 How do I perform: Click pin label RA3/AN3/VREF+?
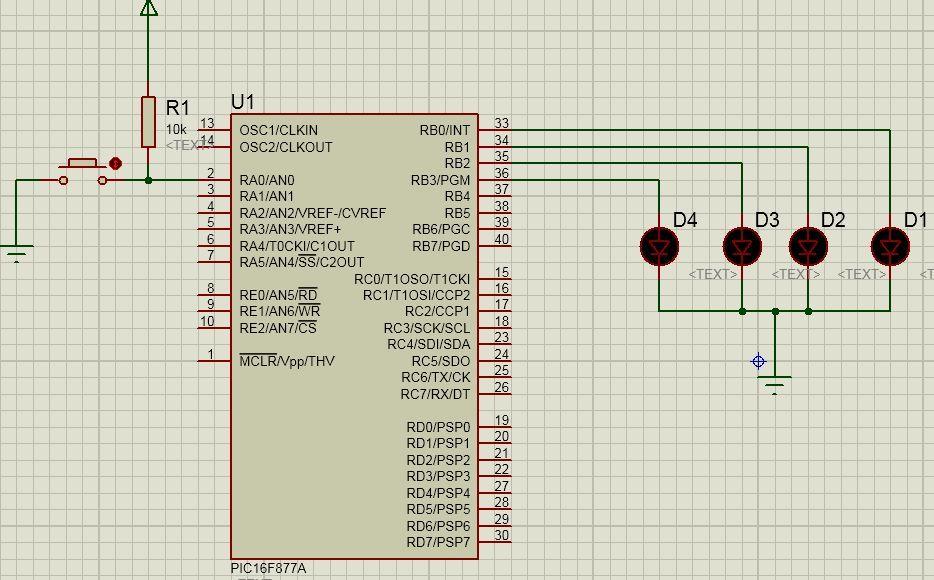click(x=291, y=229)
